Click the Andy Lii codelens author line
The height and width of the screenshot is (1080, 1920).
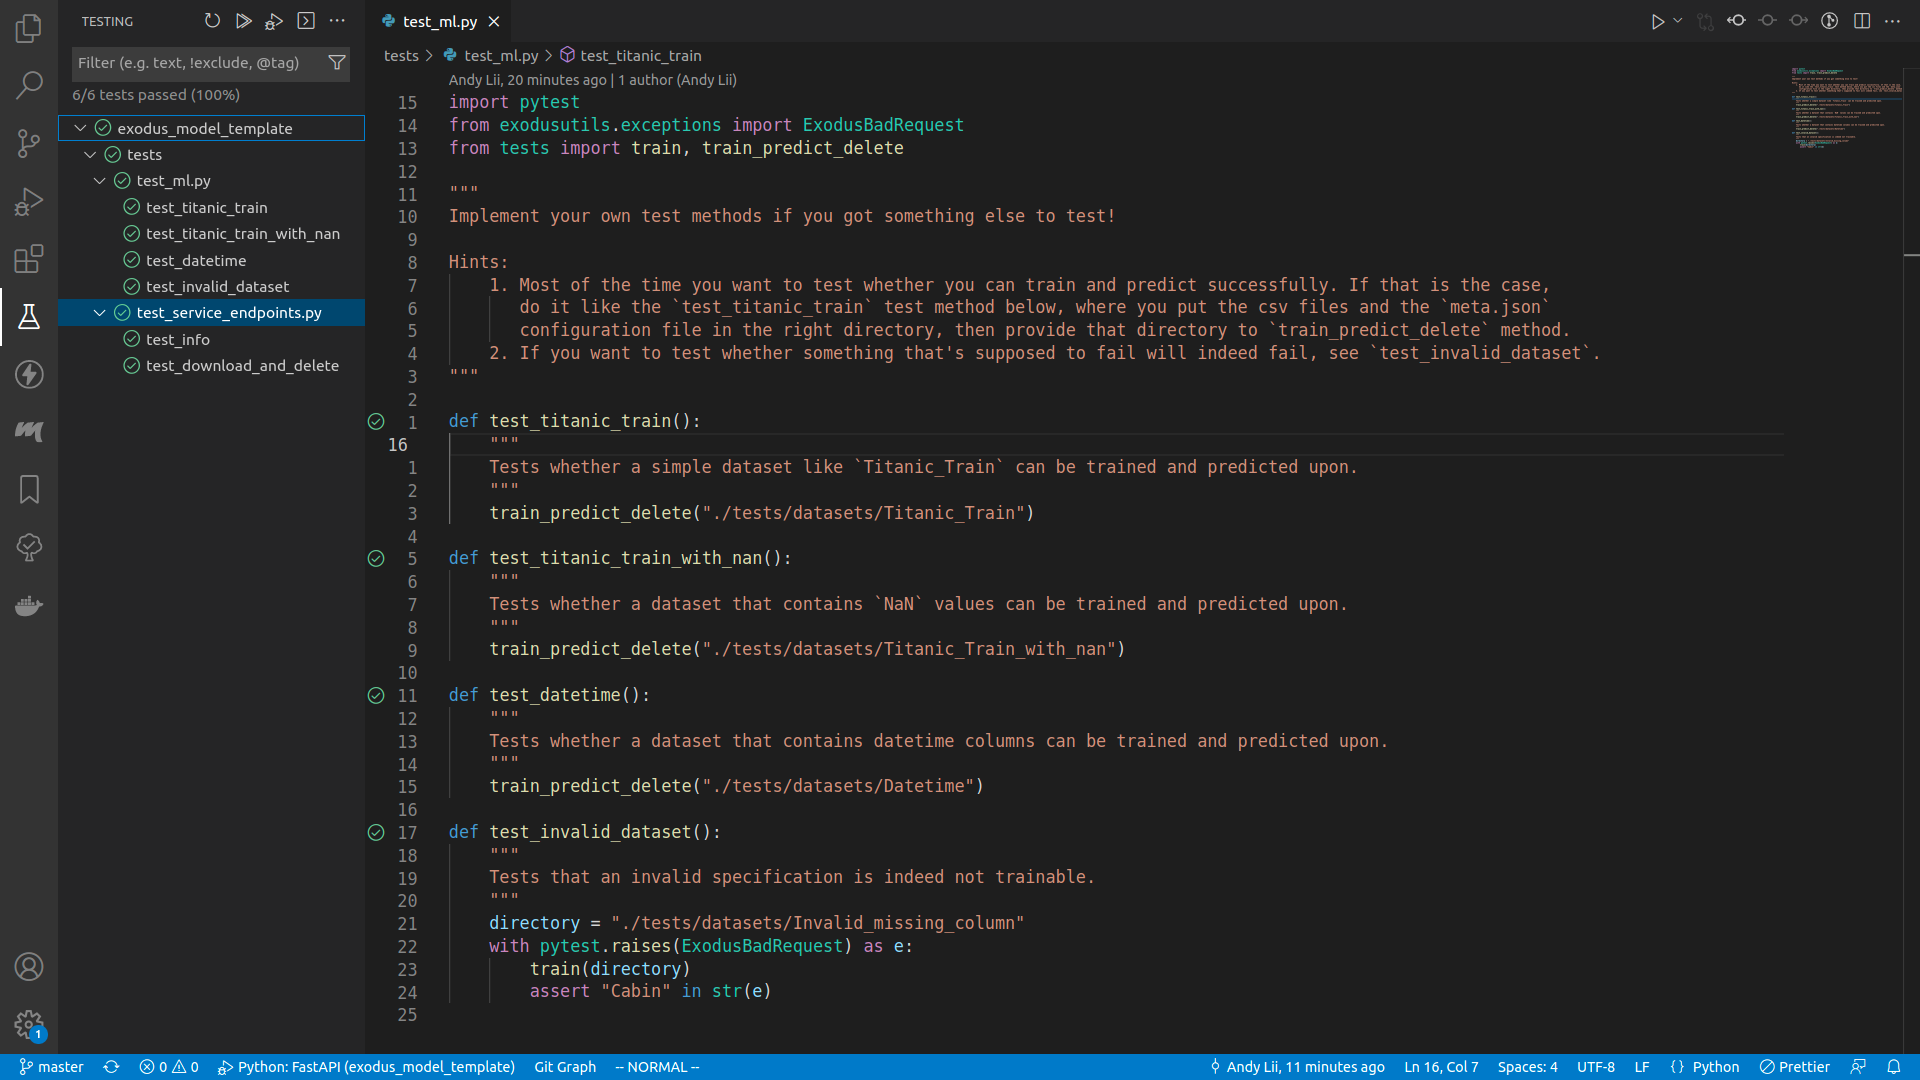pos(592,80)
